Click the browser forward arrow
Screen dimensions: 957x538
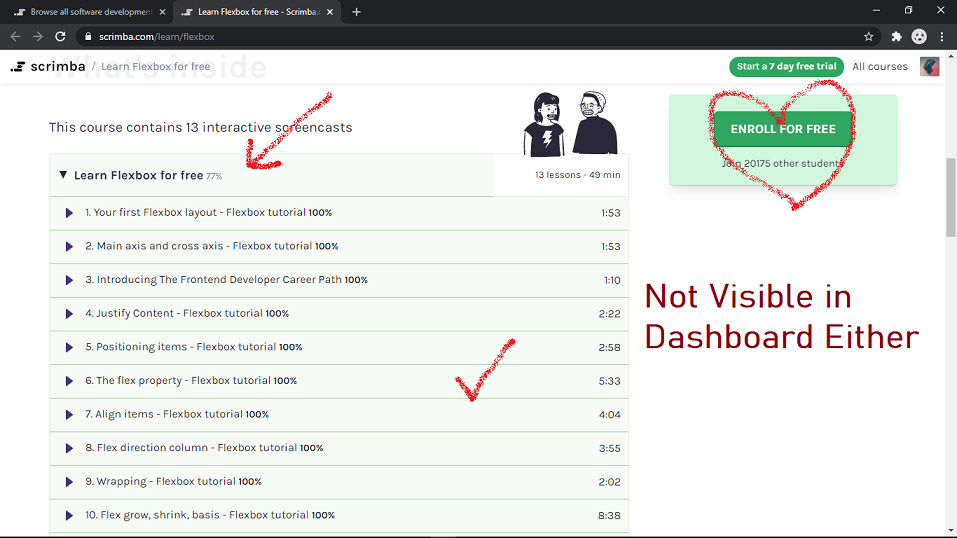tap(38, 37)
